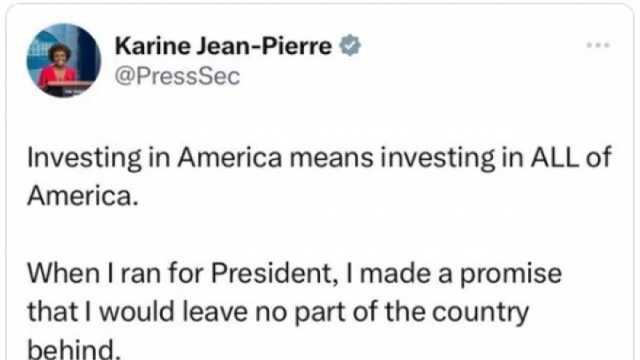Click the blue verified checkmark badge
The width and height of the screenshot is (640, 360).
click(350, 45)
